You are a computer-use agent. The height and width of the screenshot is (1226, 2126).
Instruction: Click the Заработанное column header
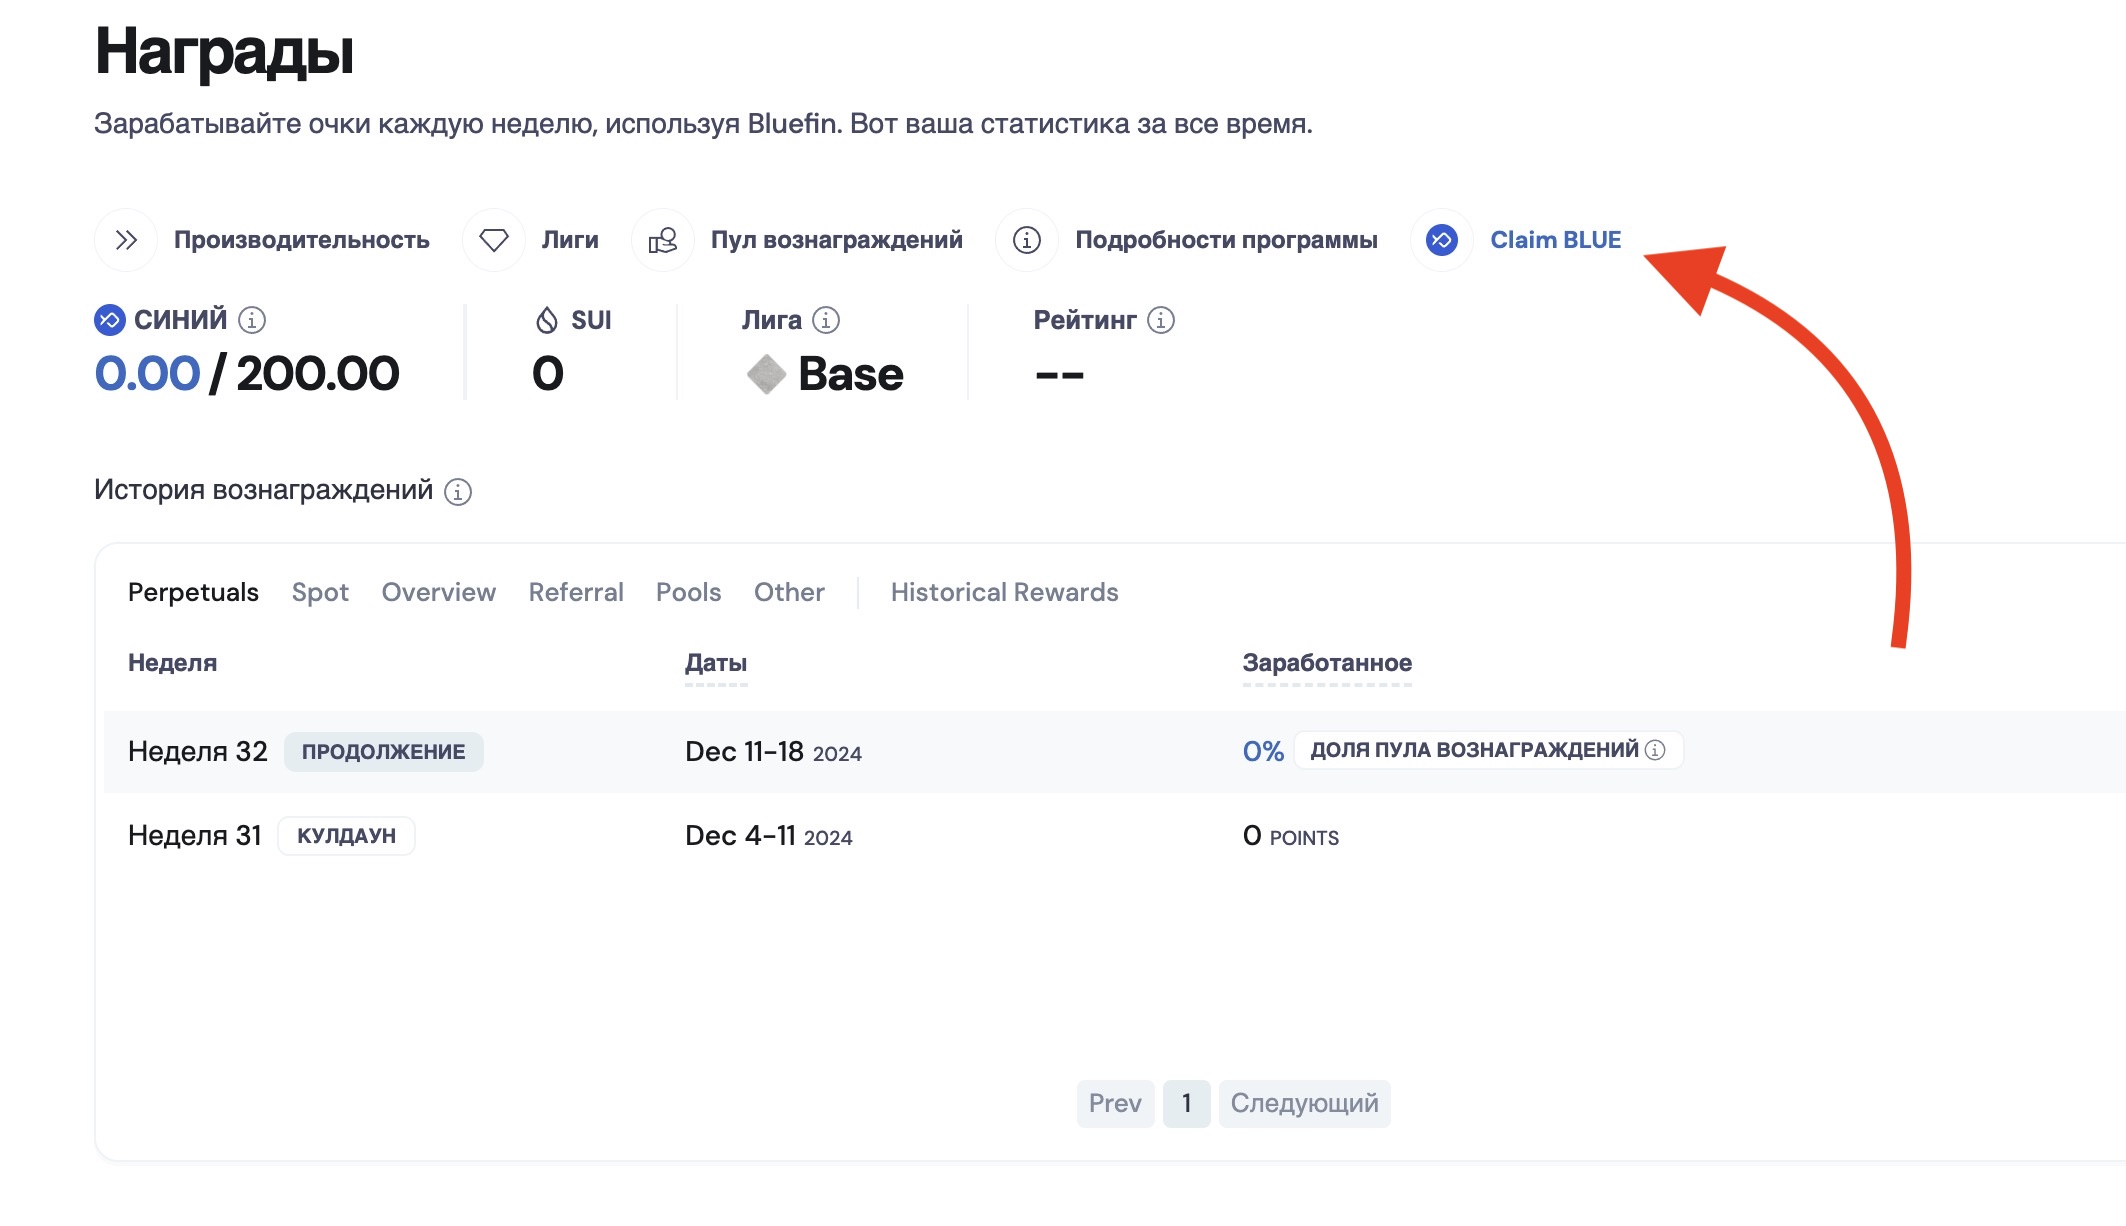[x=1327, y=663]
